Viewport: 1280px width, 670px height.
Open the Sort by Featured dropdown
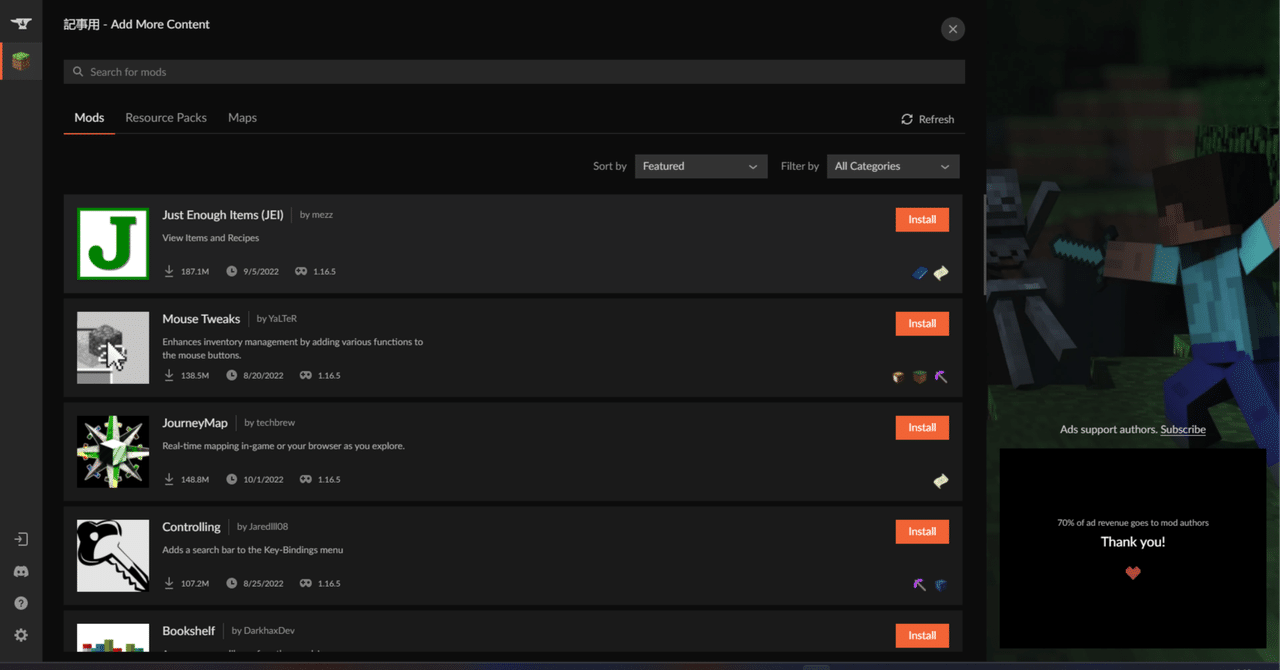tap(700, 166)
